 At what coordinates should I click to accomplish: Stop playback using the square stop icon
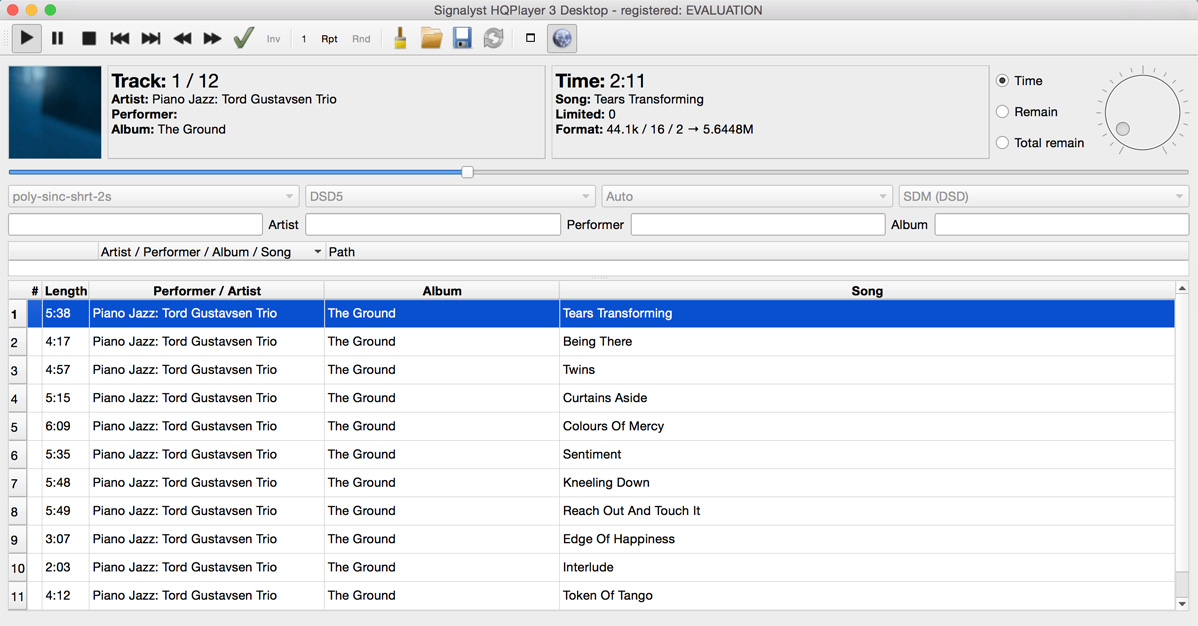pos(88,39)
